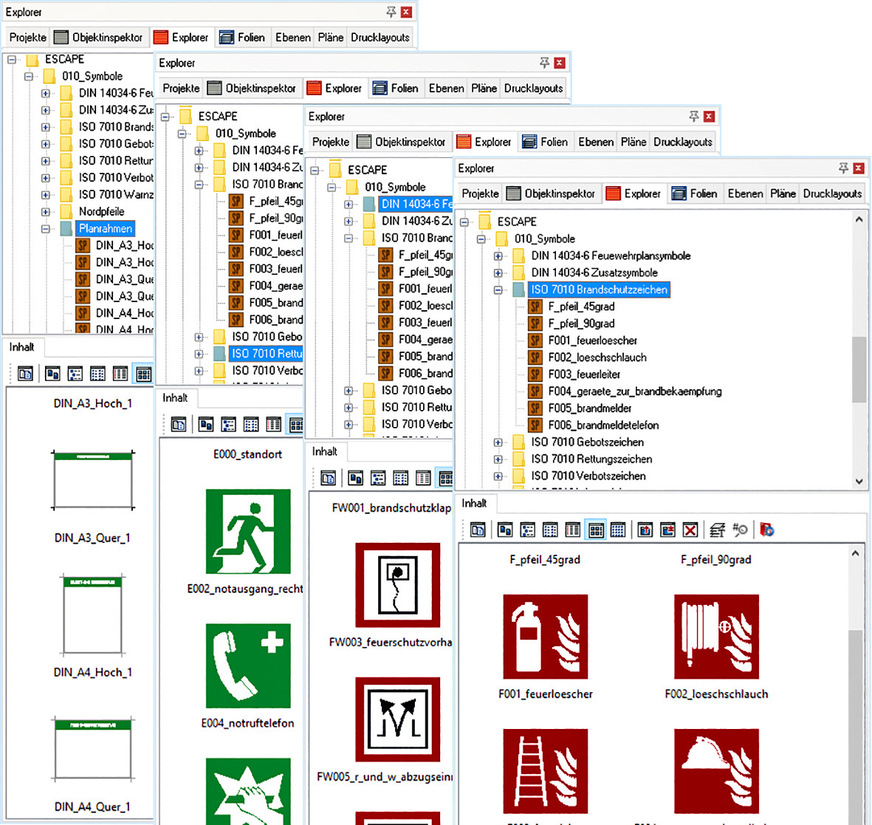This screenshot has height=825, width=872.
Task: Open the Drucklayouts tab in the frontmost panel
Action: [x=831, y=193]
